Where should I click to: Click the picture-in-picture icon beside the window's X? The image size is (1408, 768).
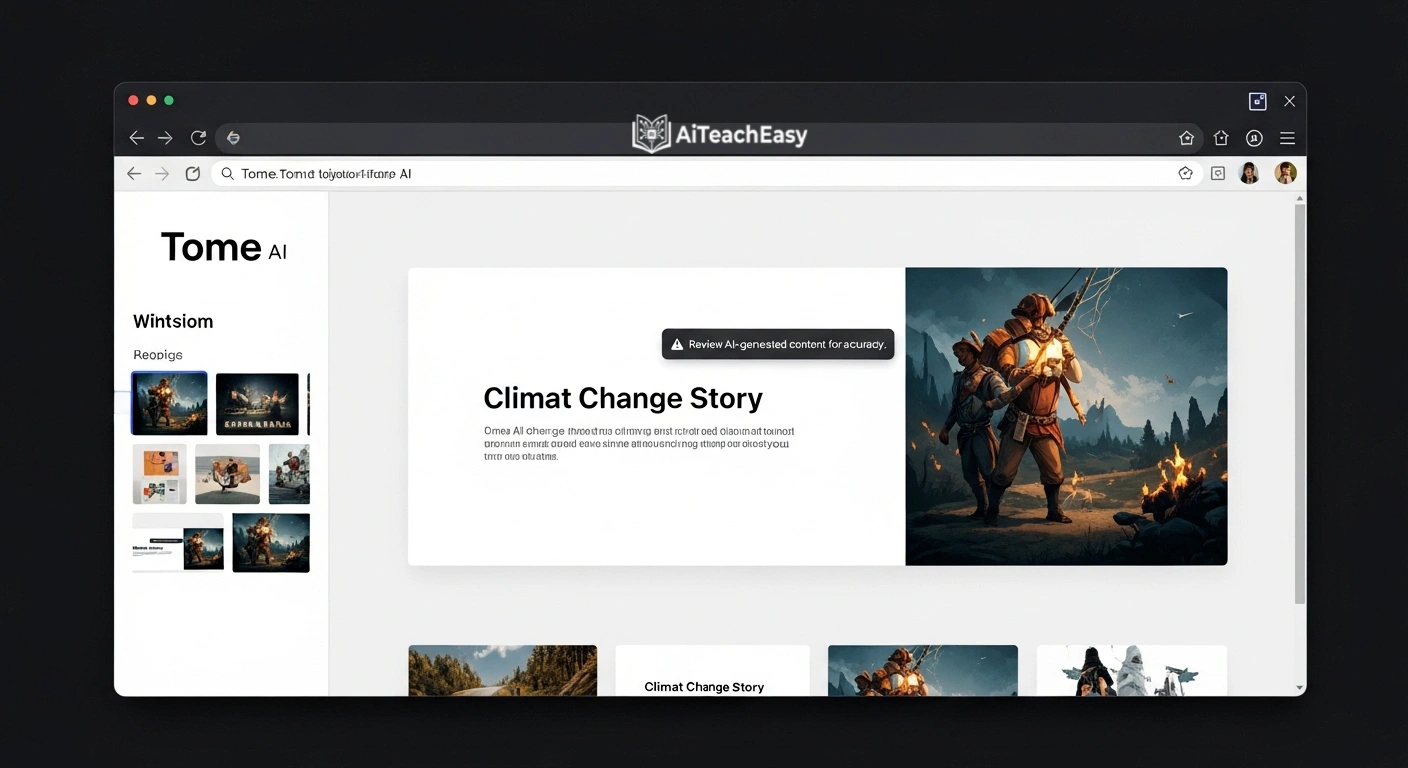pyautogui.click(x=1258, y=101)
